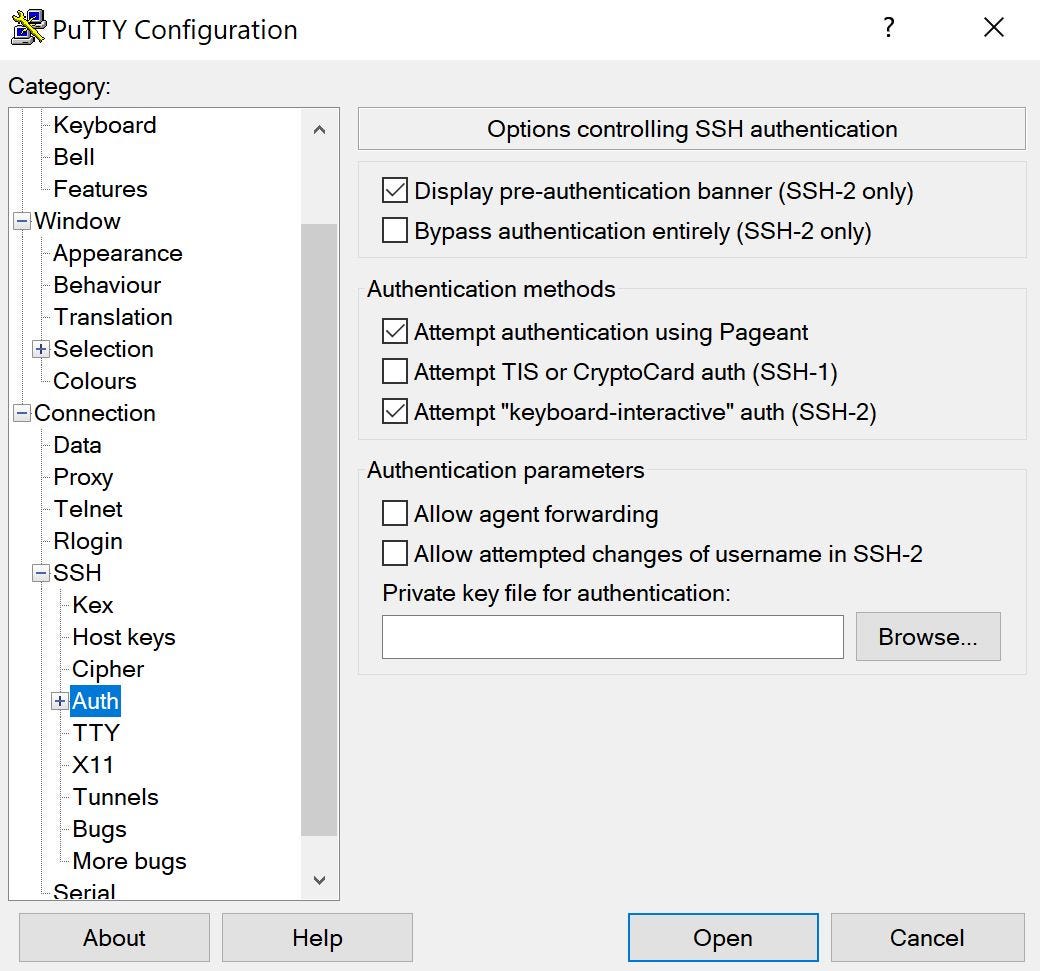This screenshot has width=1040, height=971.
Task: Click the PuTTY icon in the title bar
Action: pyautogui.click(x=27, y=28)
